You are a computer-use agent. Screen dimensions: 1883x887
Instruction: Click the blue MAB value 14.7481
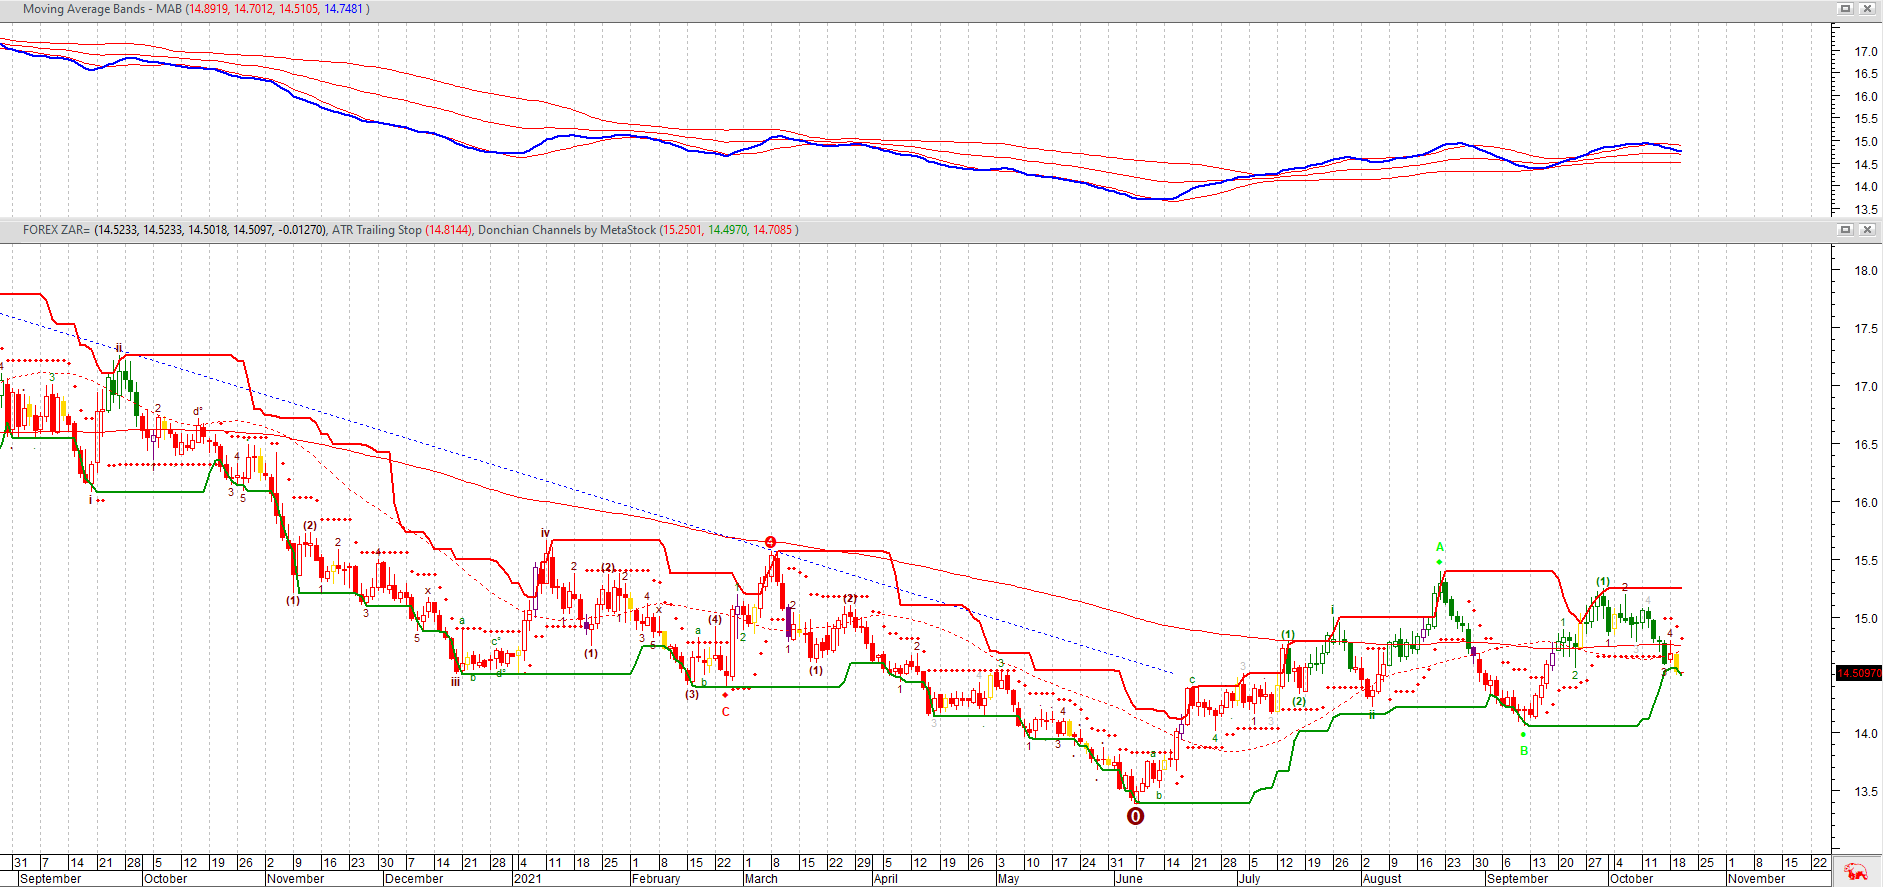(344, 8)
